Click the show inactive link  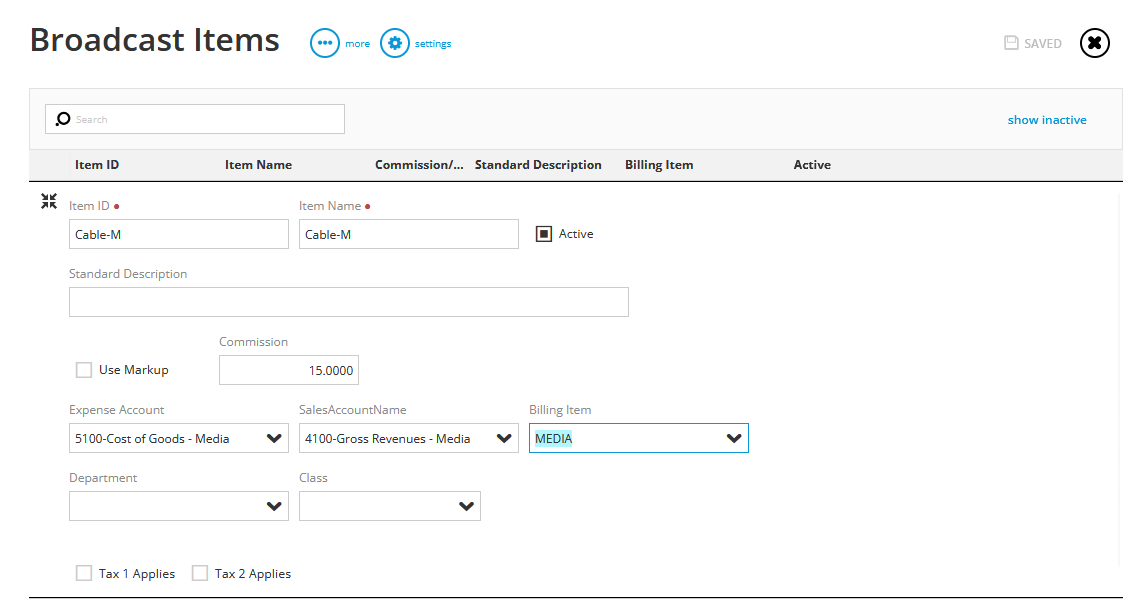(x=1047, y=120)
